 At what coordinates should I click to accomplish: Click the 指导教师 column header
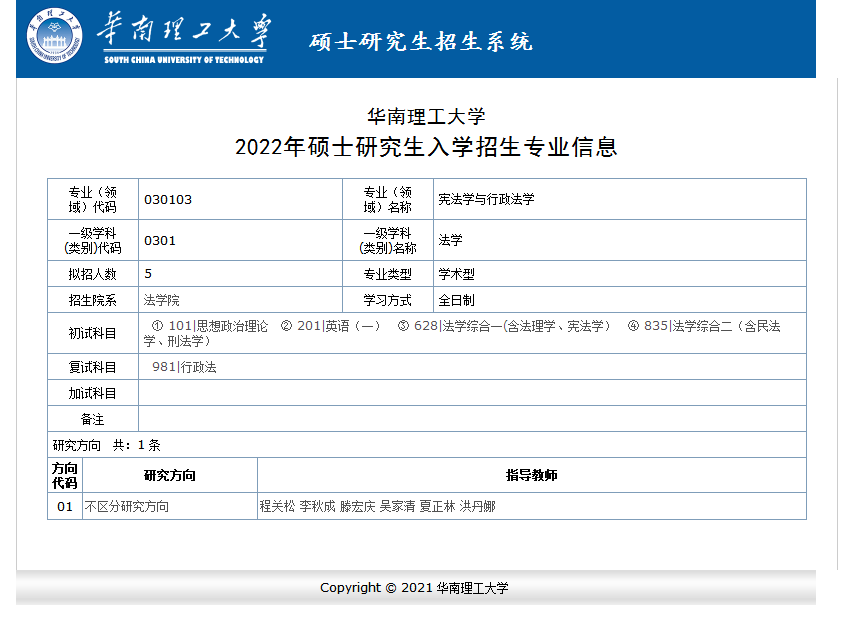531,475
